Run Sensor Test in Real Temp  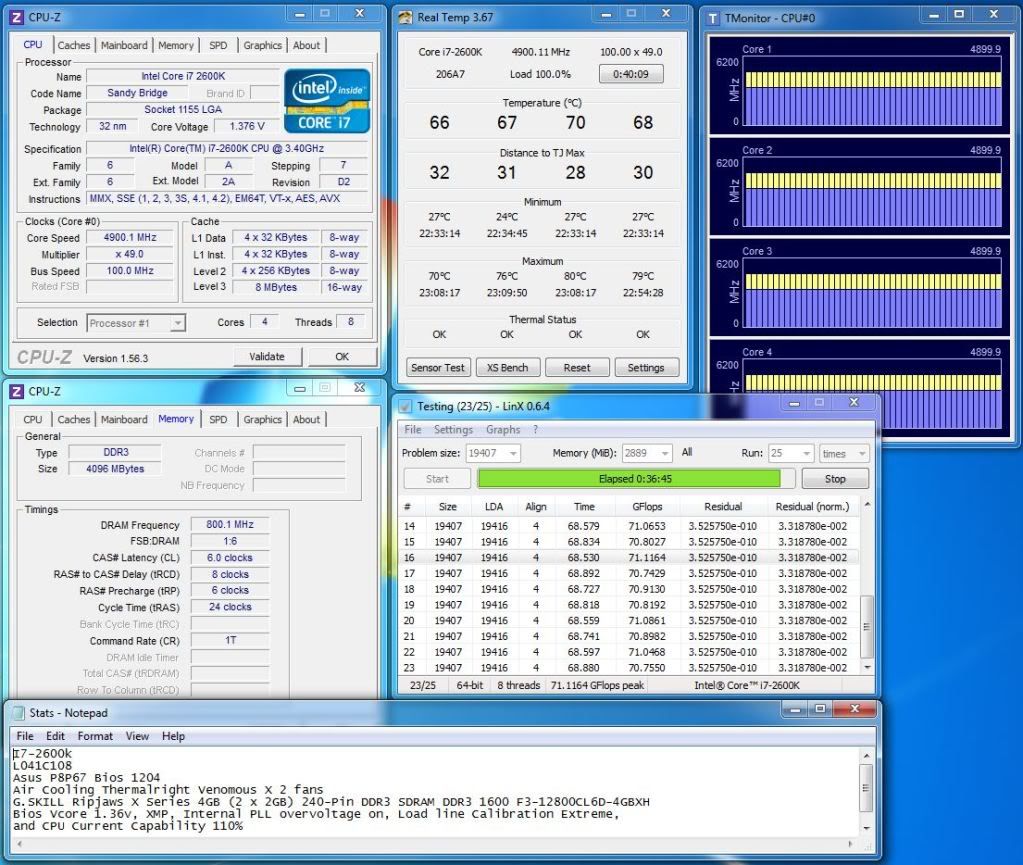438,367
